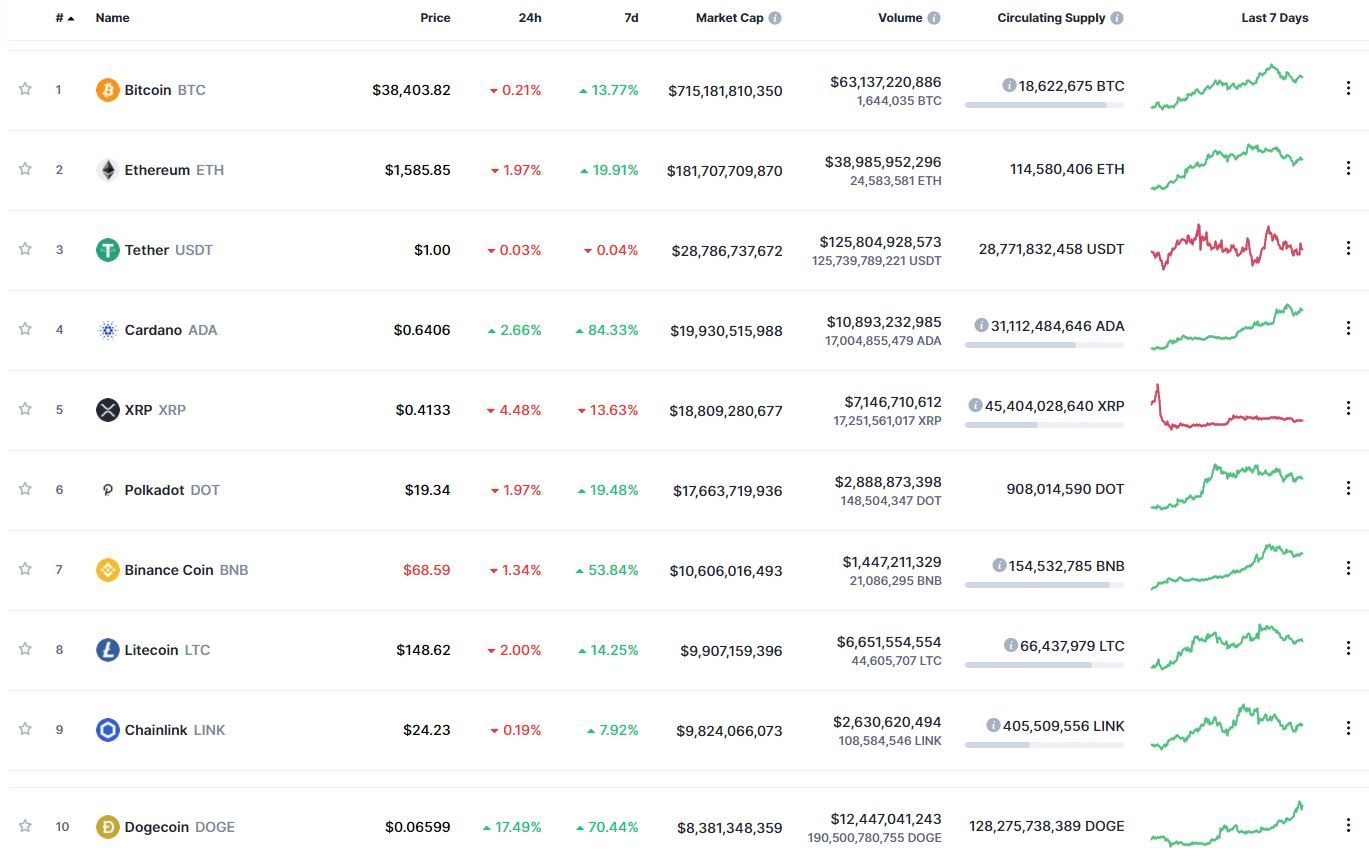Click the Polkadot logo icon
Screen dimensions: 1369x864
click(107, 490)
